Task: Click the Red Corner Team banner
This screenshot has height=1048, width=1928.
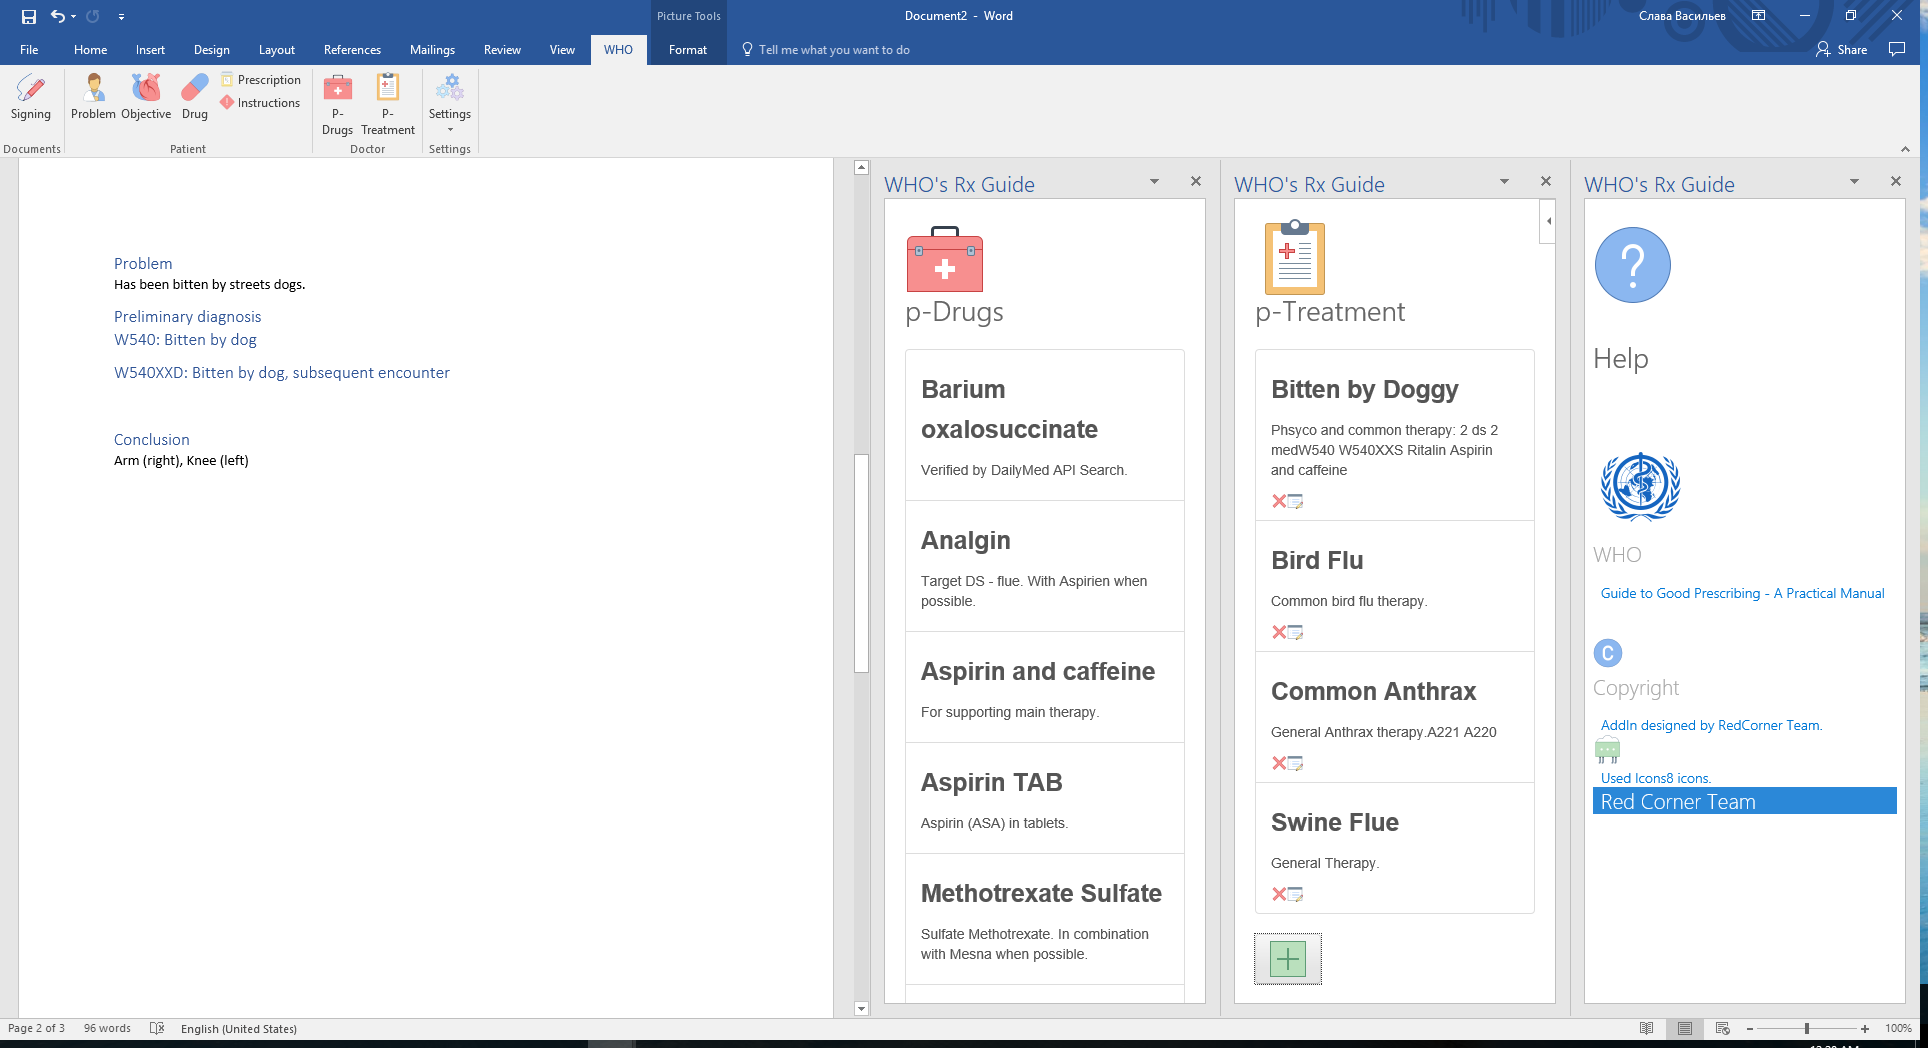Action: pos(1744,801)
